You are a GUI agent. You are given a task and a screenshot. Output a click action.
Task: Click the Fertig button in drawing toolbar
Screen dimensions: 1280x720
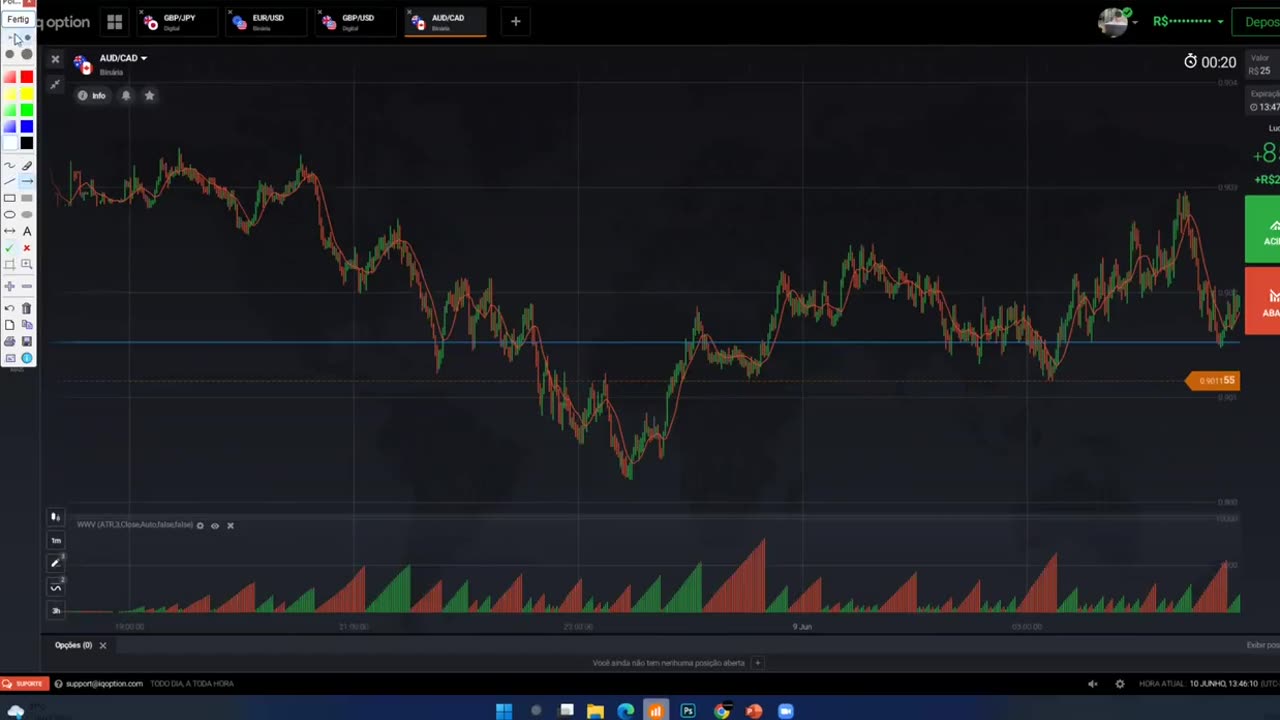click(18, 19)
